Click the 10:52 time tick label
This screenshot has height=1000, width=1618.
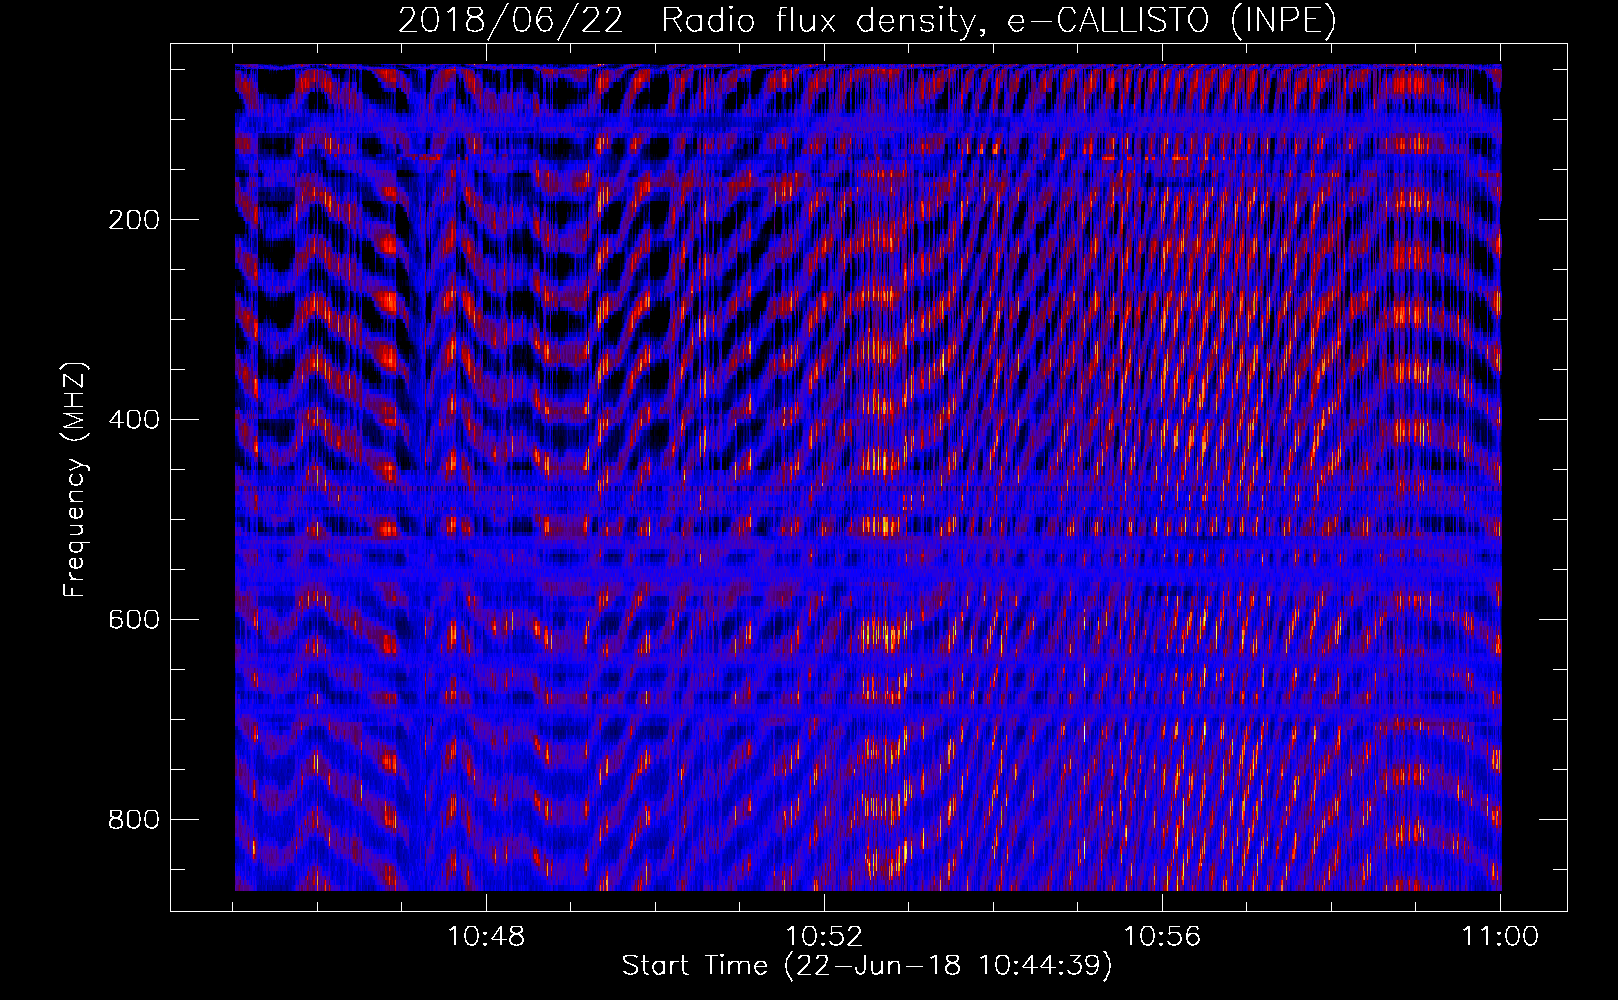point(824,937)
